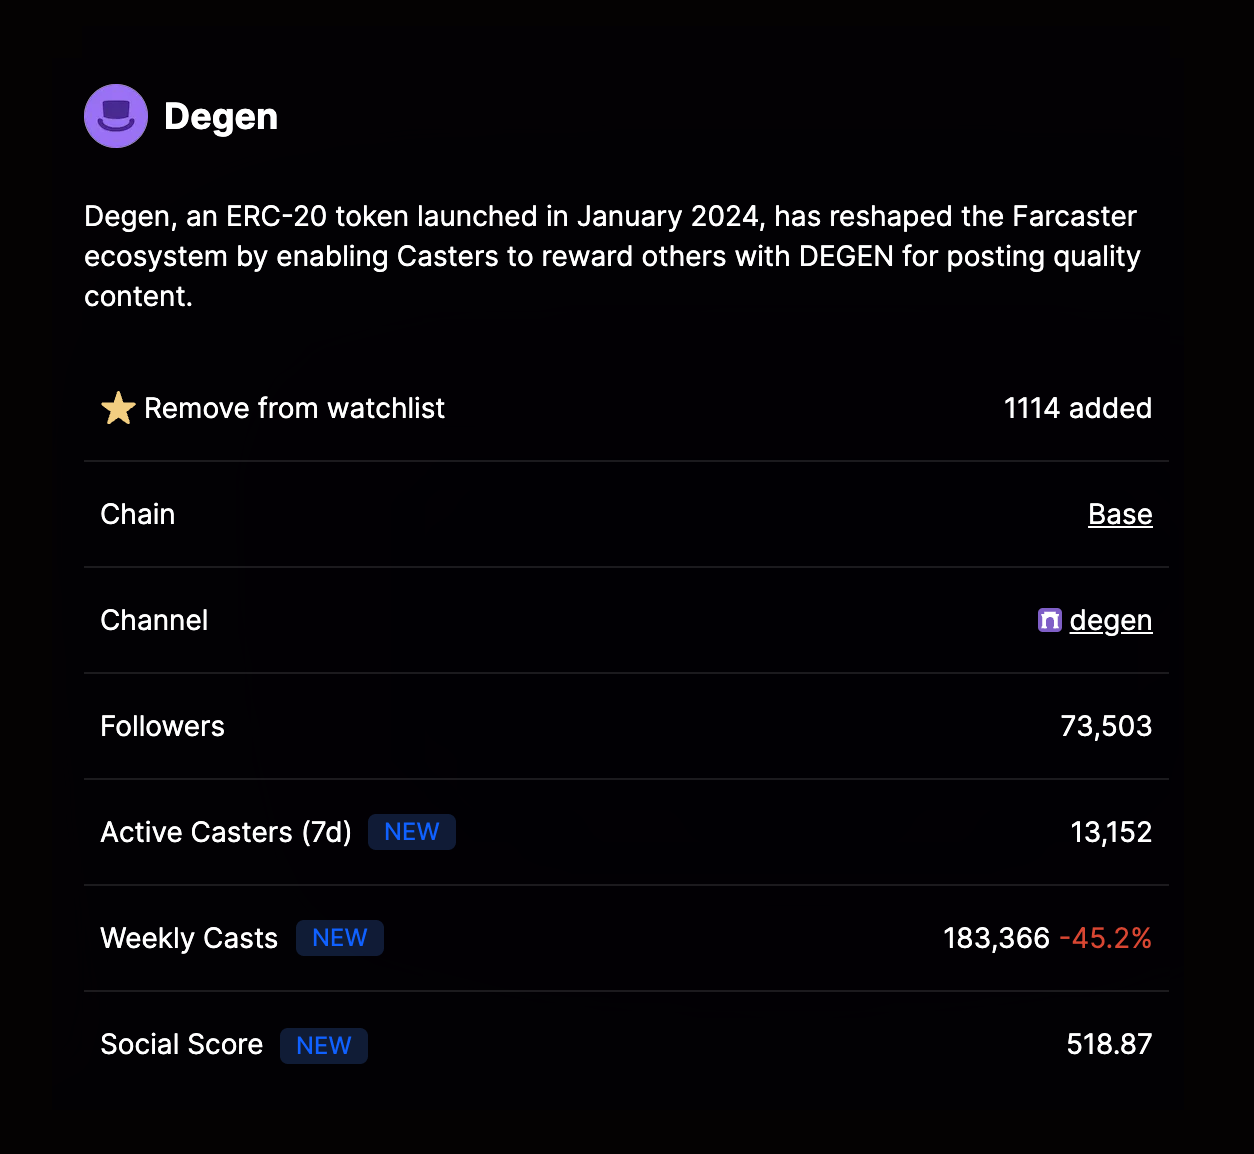Click the Degen title heading
1254x1154 pixels.
(221, 116)
